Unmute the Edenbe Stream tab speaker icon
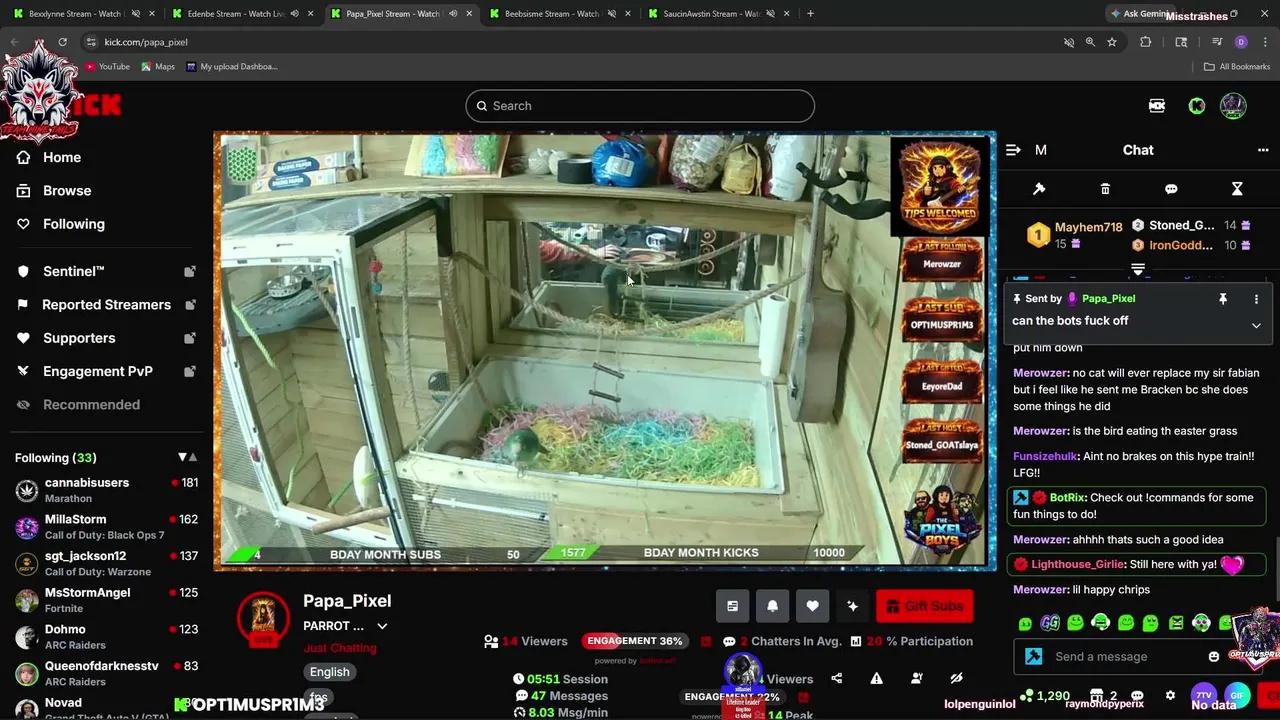1280x720 pixels. [x=294, y=14]
